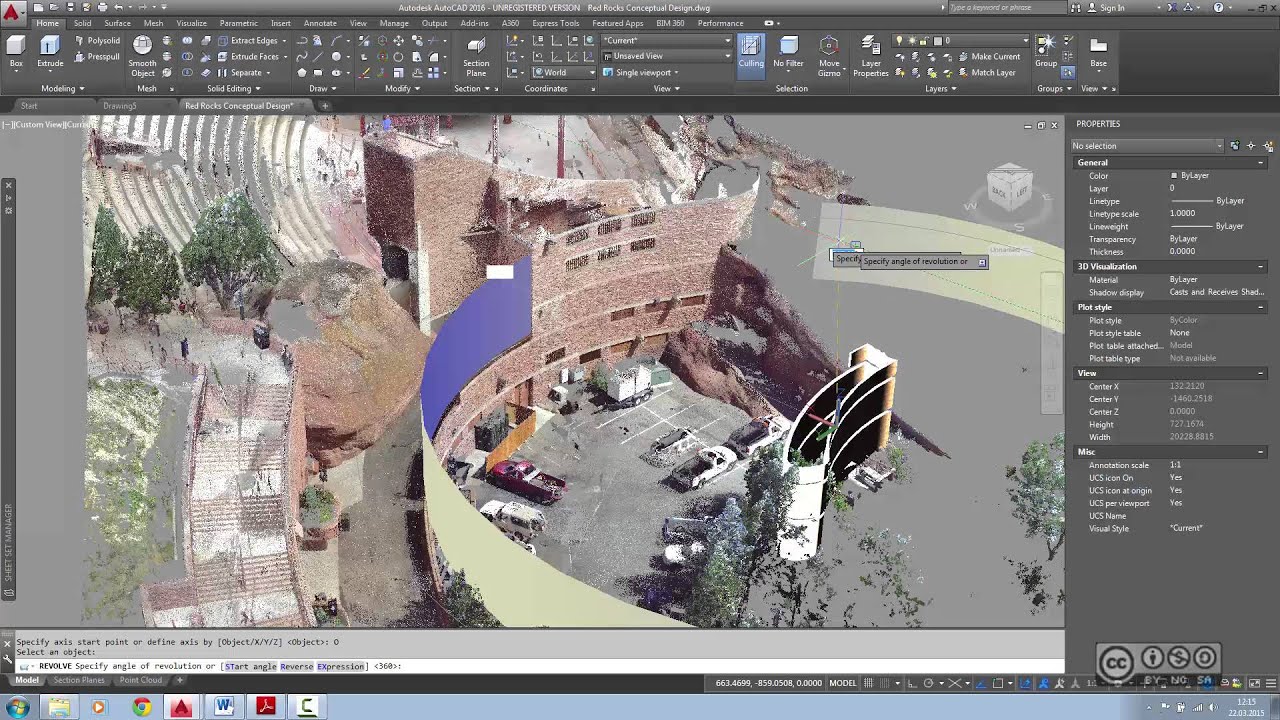Select the Box solid tool

click(16, 52)
